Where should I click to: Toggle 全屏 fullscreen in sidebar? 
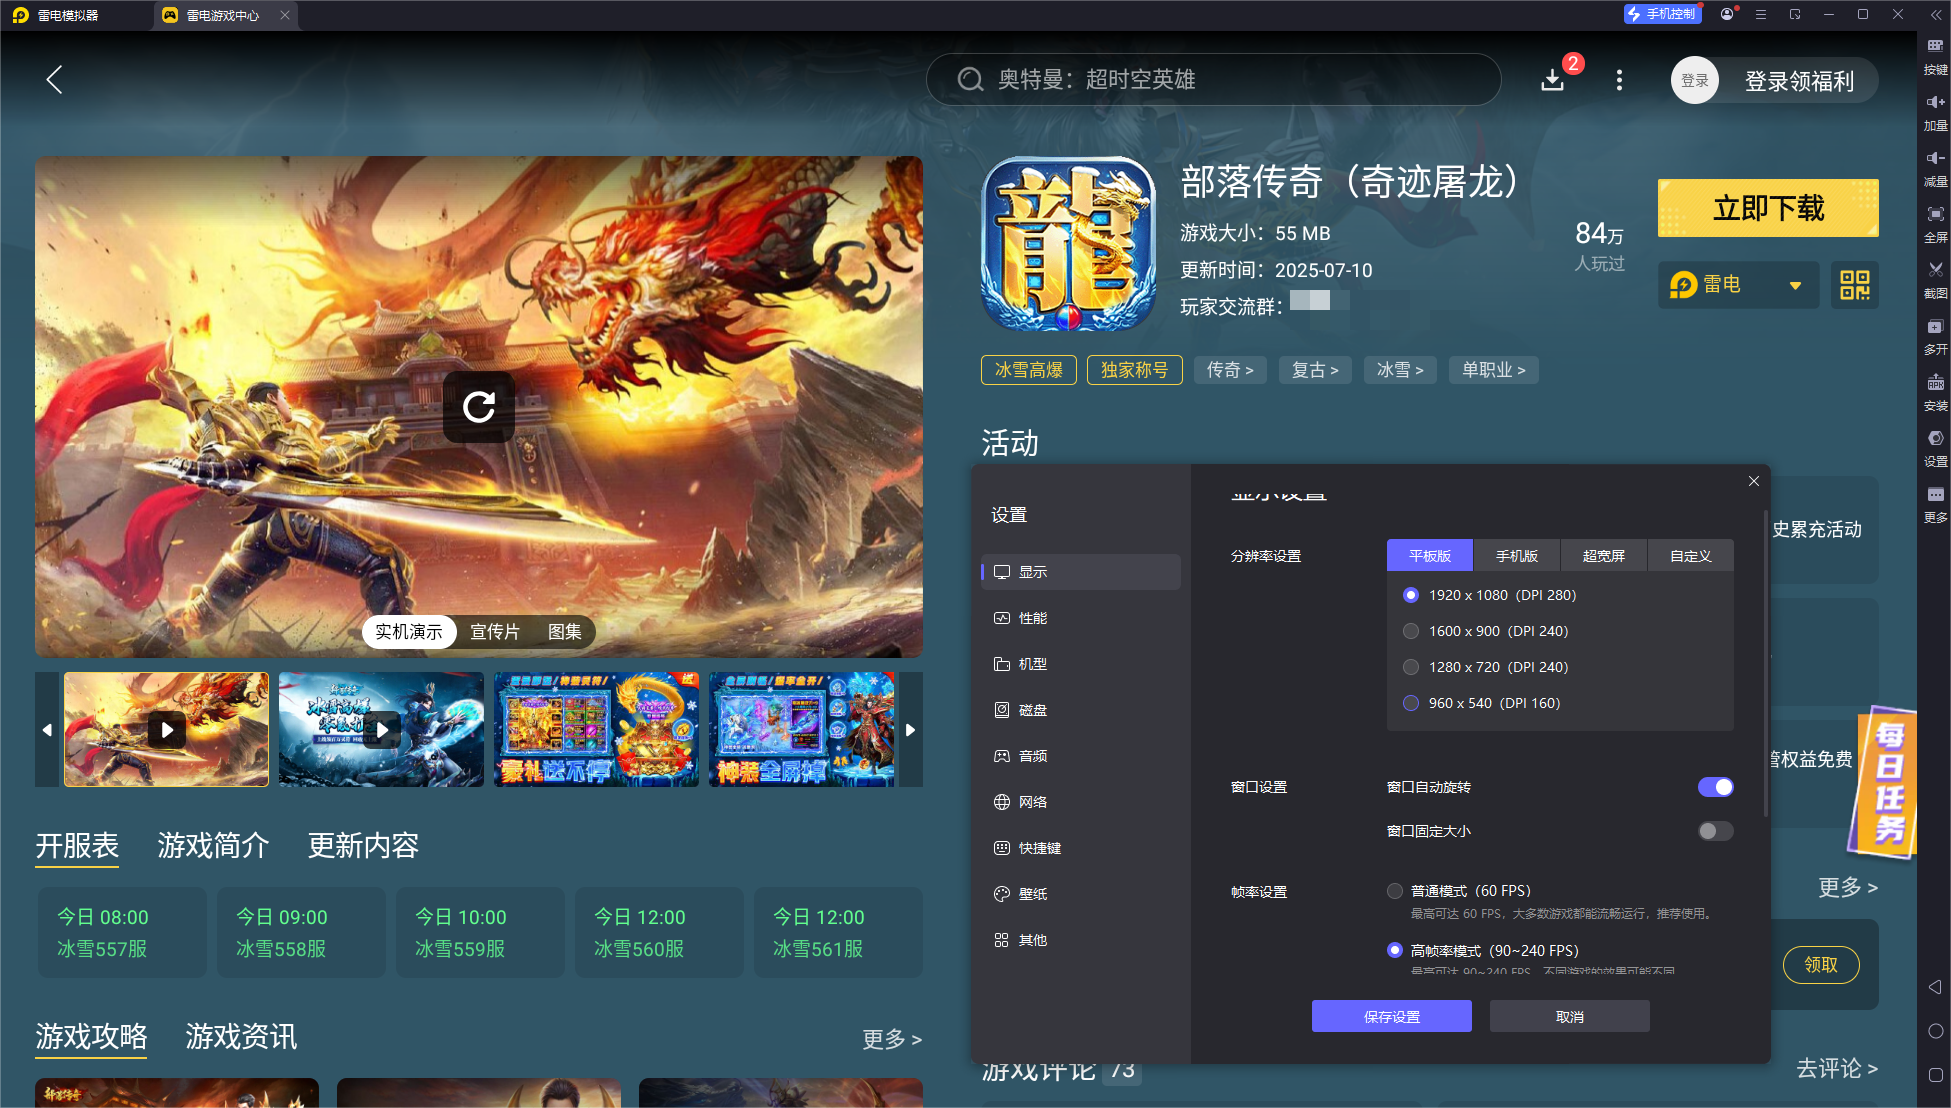click(x=1935, y=225)
